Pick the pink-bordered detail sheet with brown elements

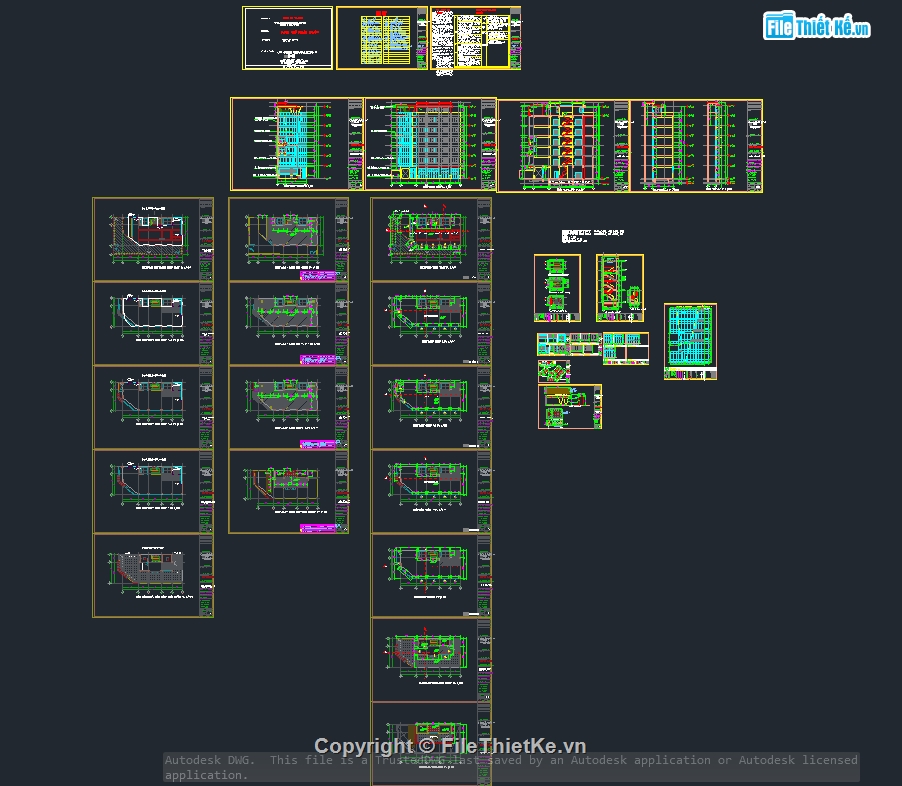(570, 407)
